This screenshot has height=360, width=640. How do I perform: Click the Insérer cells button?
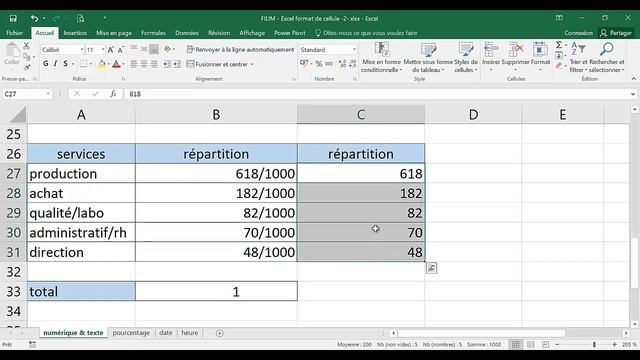(x=491, y=57)
